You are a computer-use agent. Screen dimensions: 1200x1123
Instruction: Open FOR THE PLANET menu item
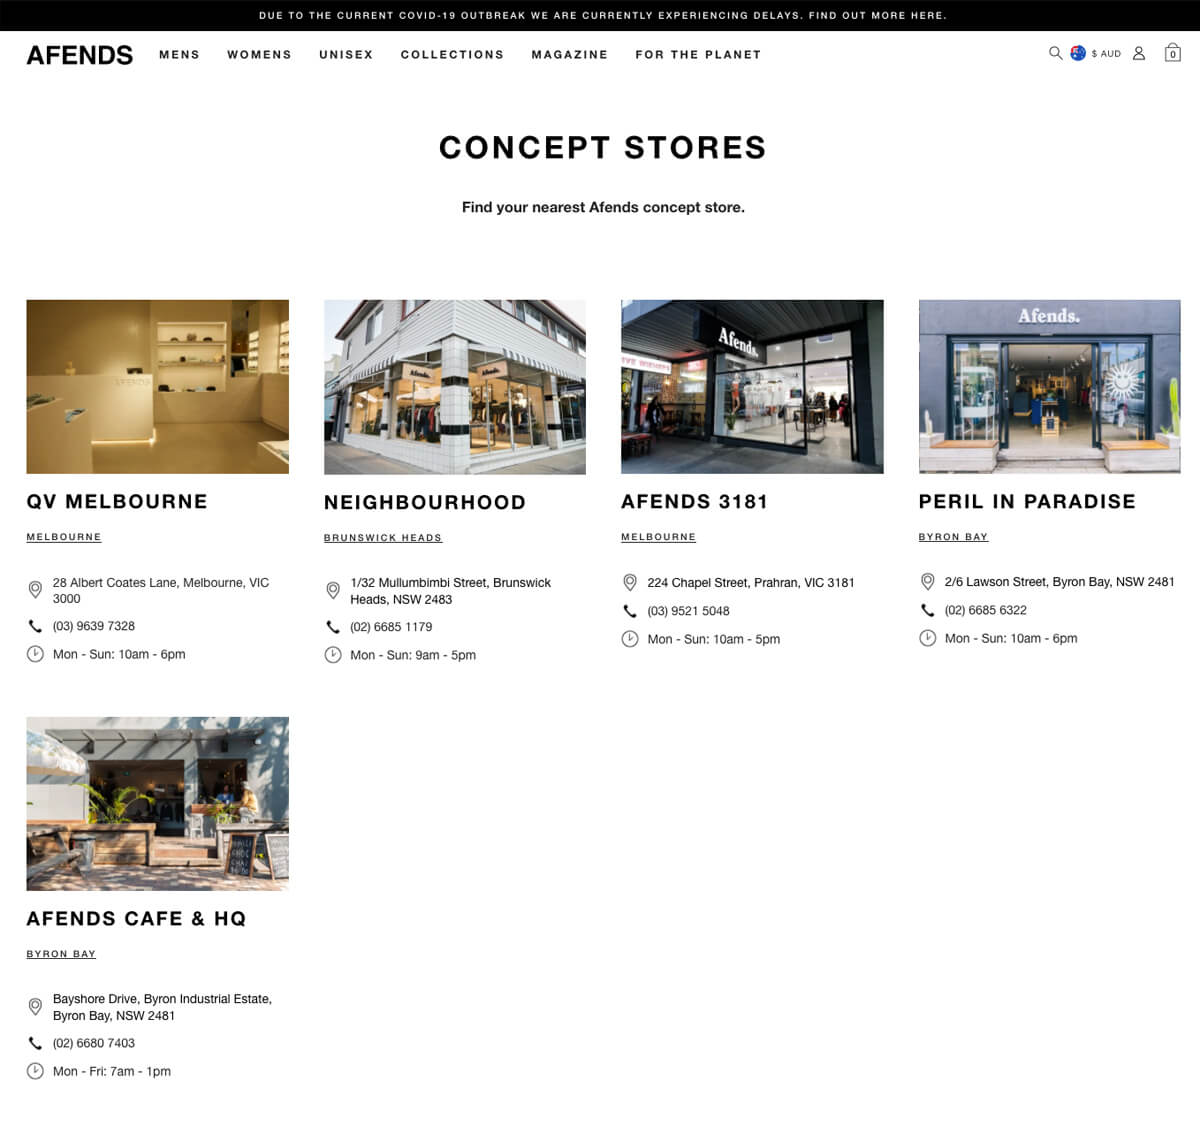(698, 55)
